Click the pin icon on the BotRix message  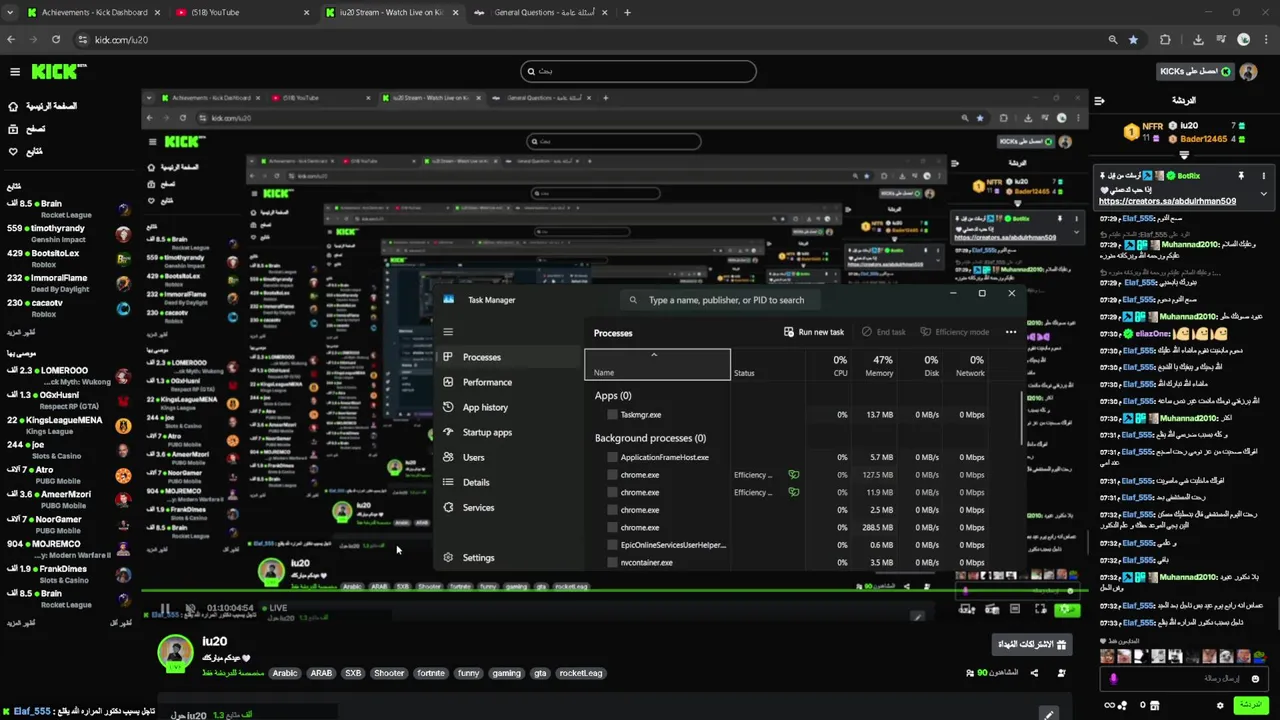pos(1241,176)
